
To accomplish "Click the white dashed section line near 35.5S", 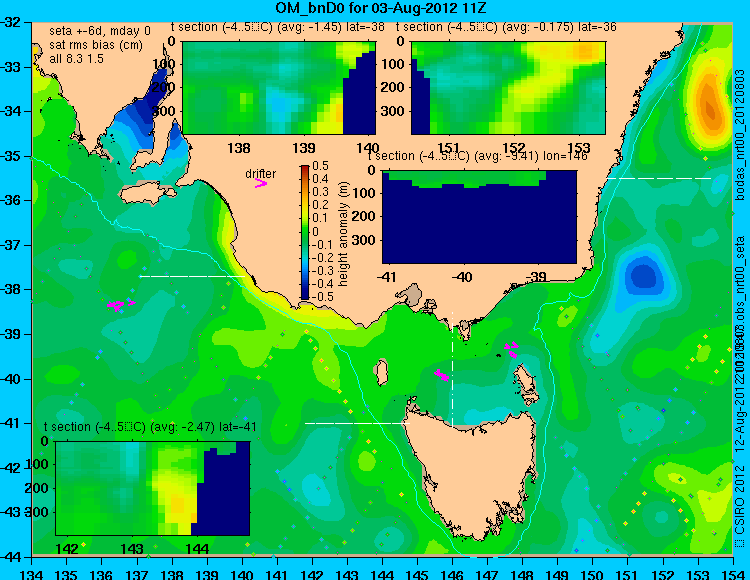I will click(659, 178).
